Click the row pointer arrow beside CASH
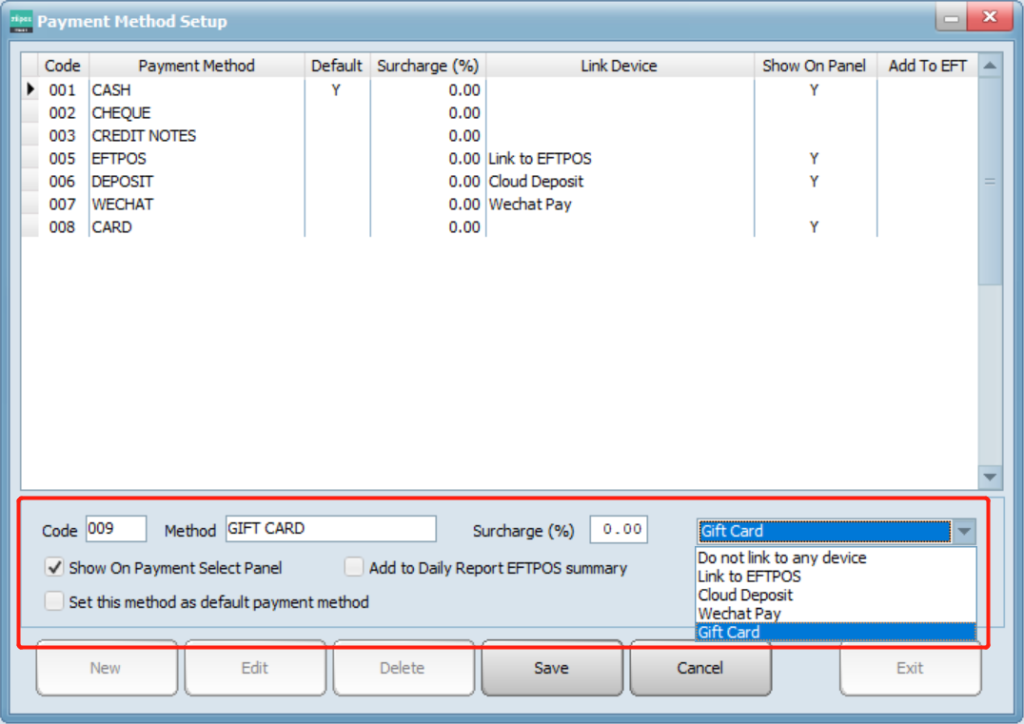This screenshot has height=724, width=1024. [31, 90]
